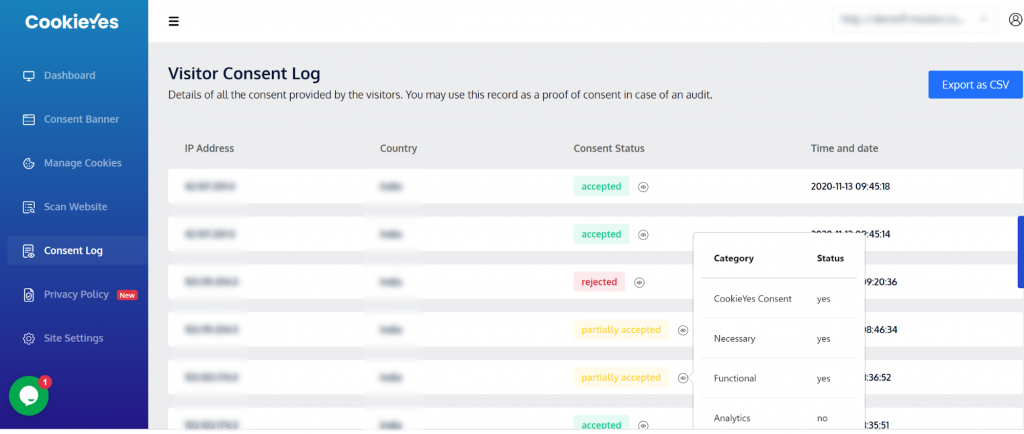Click the Manage Cookies cookie icon
The height and width of the screenshot is (434, 1024).
28,164
